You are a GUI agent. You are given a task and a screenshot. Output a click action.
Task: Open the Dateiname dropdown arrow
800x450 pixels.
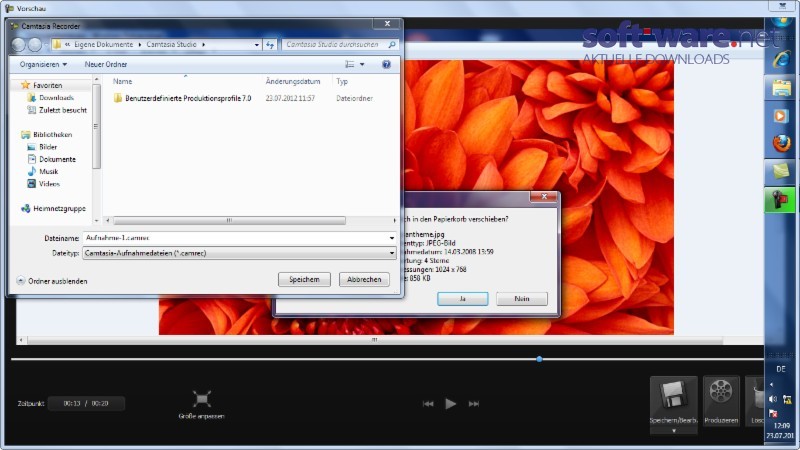[392, 238]
